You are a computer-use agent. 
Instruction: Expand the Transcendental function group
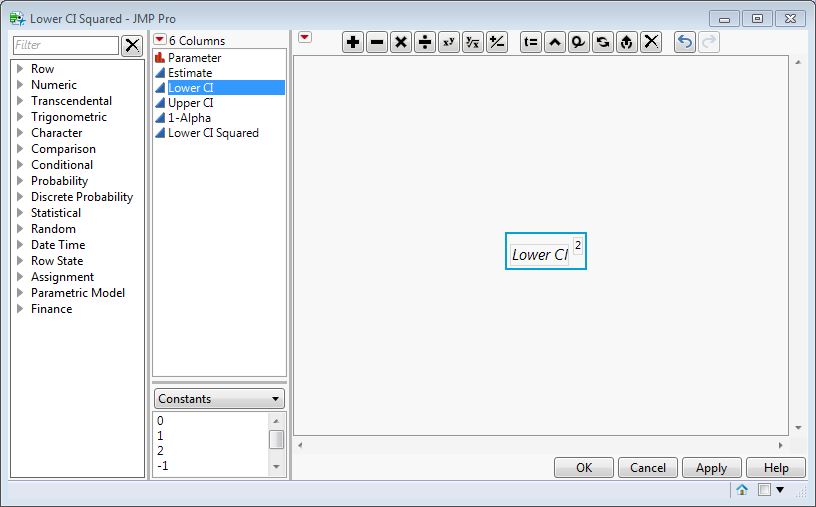point(20,101)
